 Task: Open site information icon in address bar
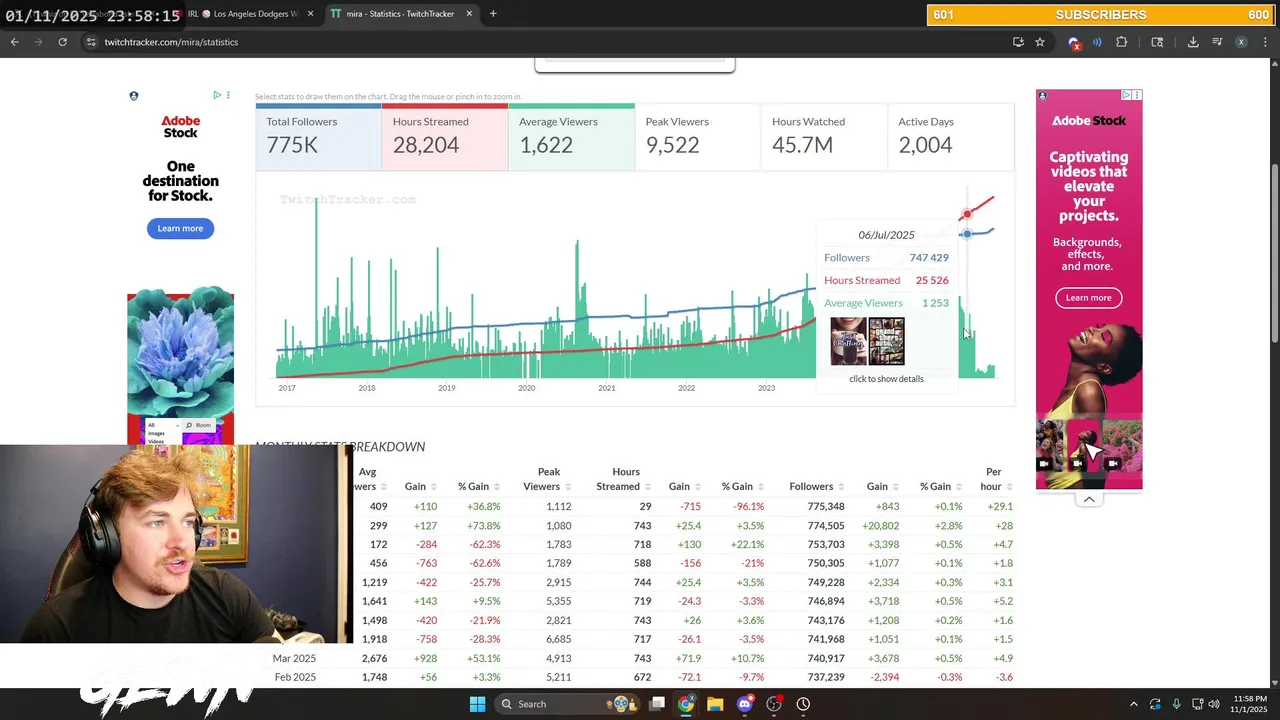coord(90,42)
